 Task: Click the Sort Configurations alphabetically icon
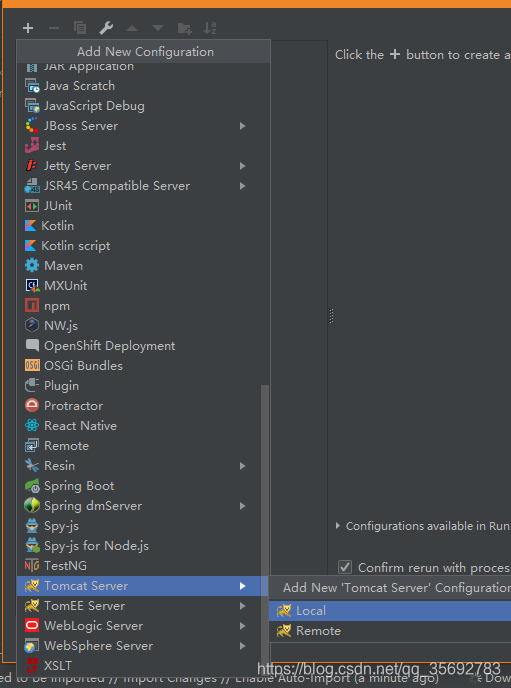click(x=210, y=28)
